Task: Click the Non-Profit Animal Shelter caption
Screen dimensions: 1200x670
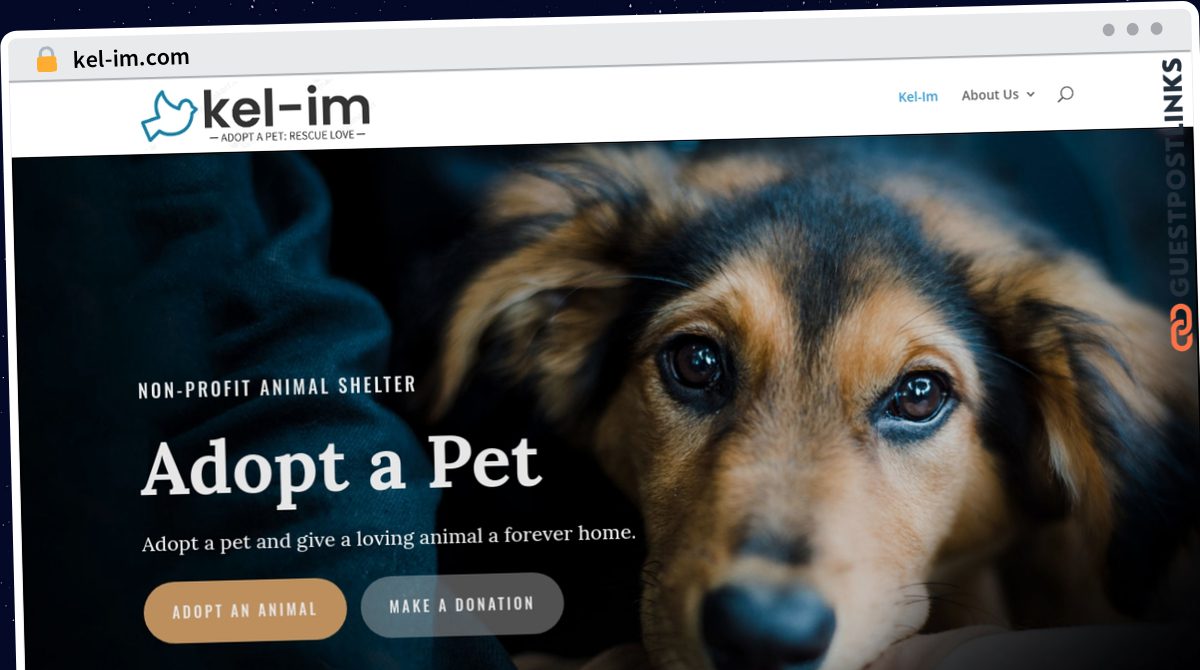Action: click(277, 386)
